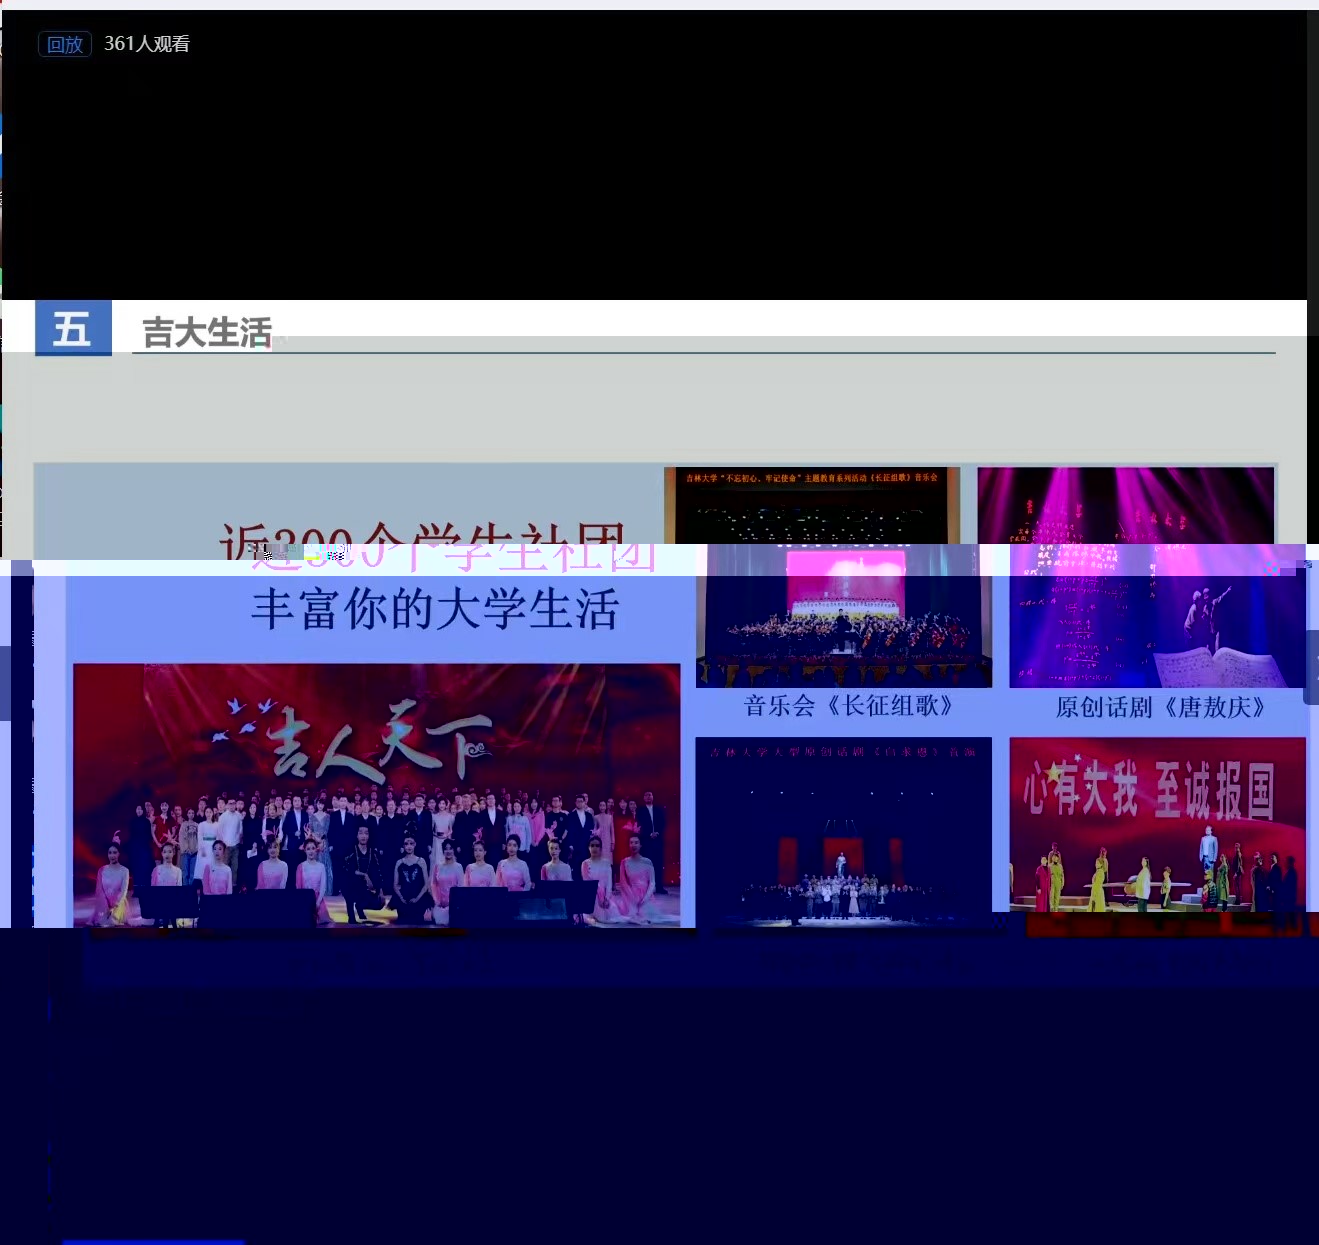Viewport: 1319px width, 1245px height.
Task: Select the 吉大生活 heading text
Action: [207, 333]
